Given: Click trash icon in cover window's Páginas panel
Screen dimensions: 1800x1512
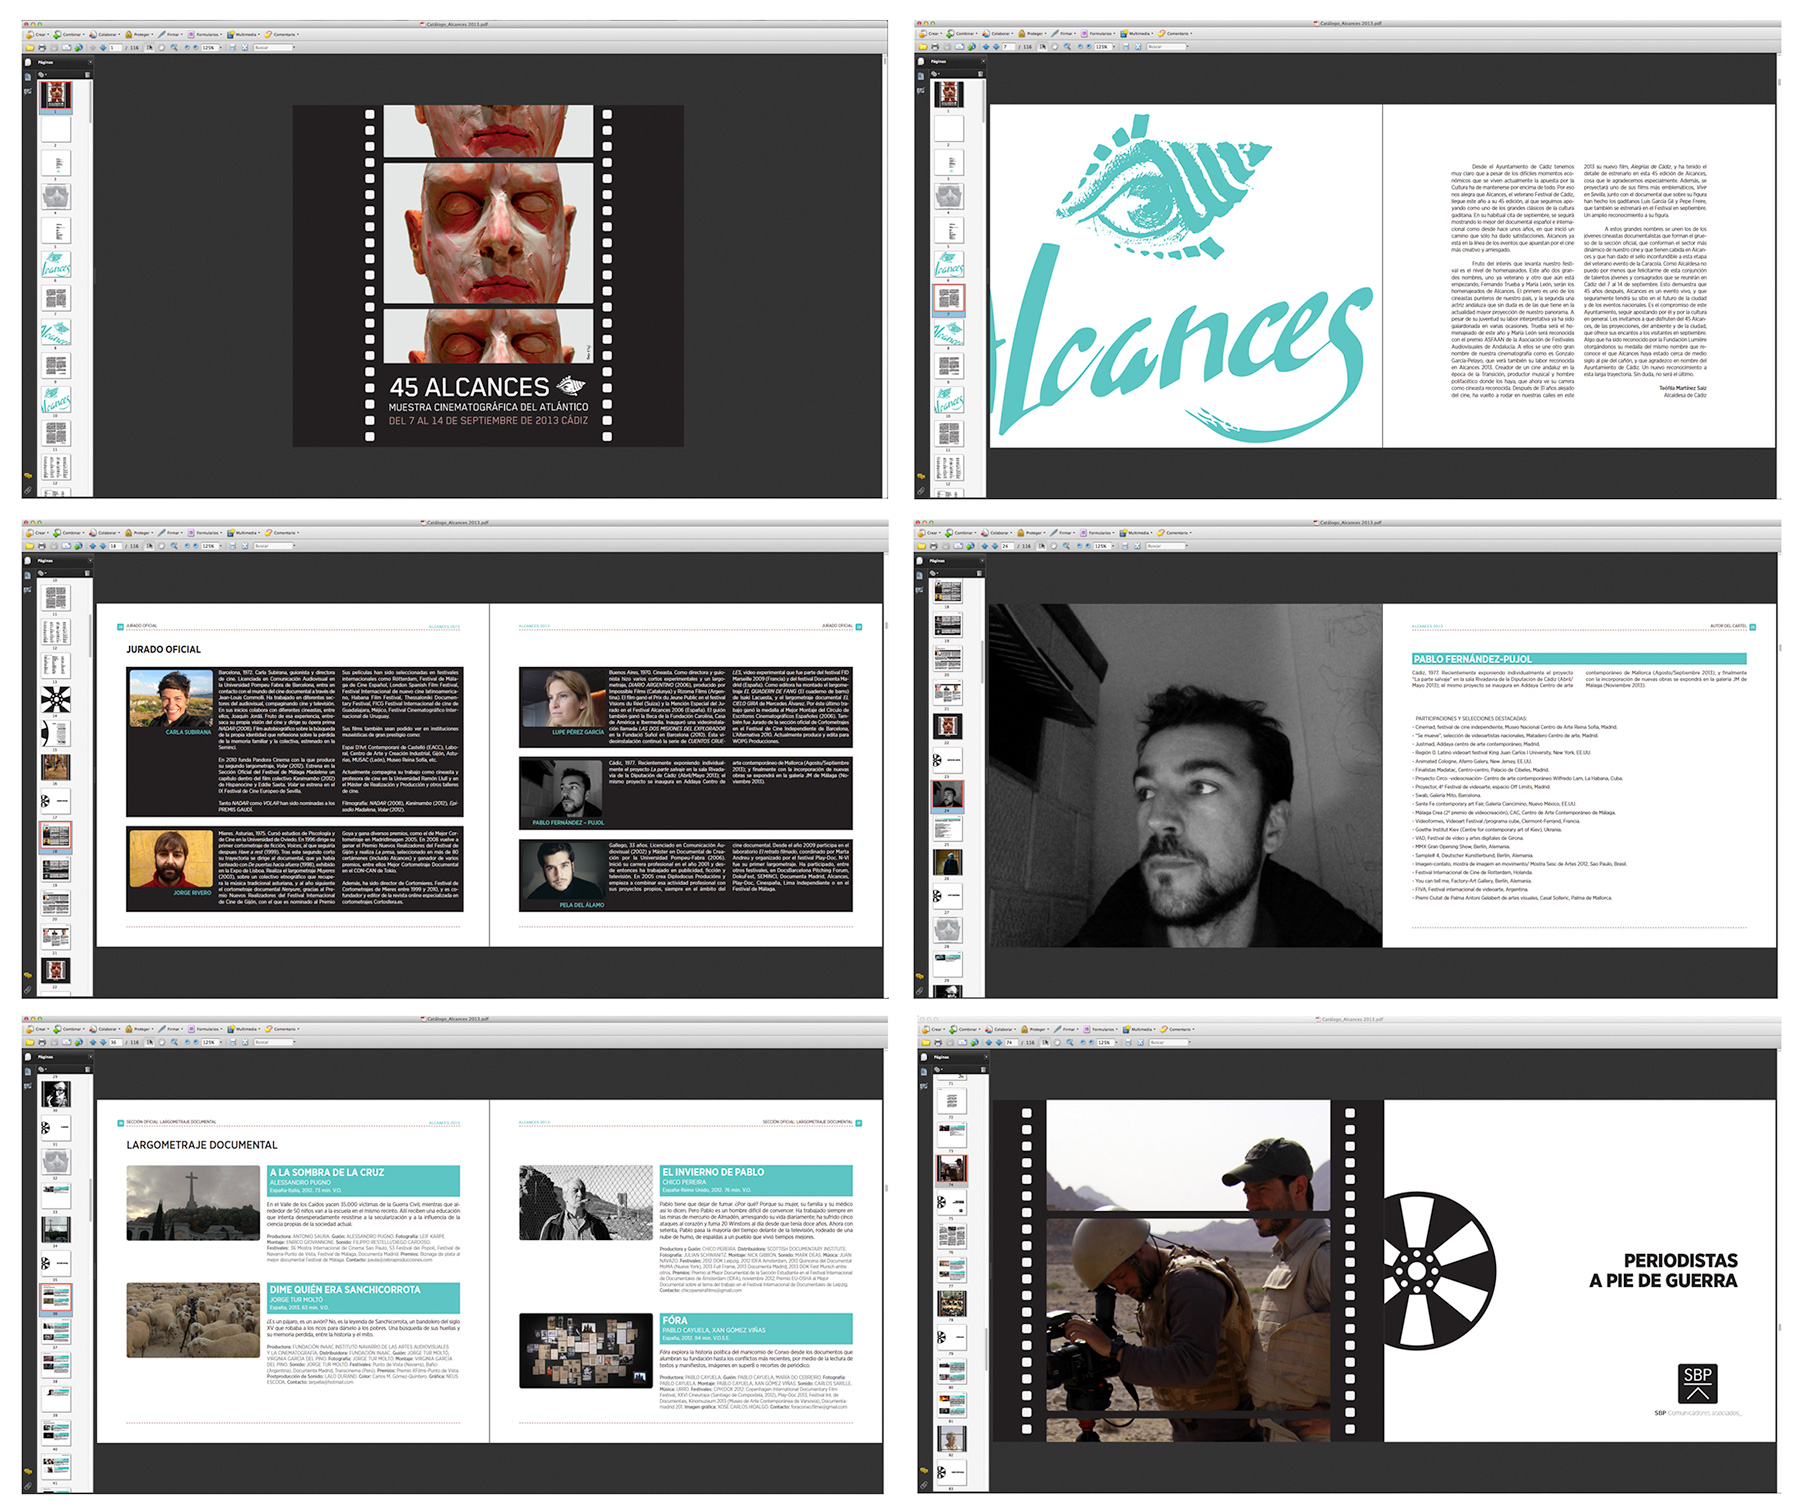Looking at the screenshot, I should [87, 74].
